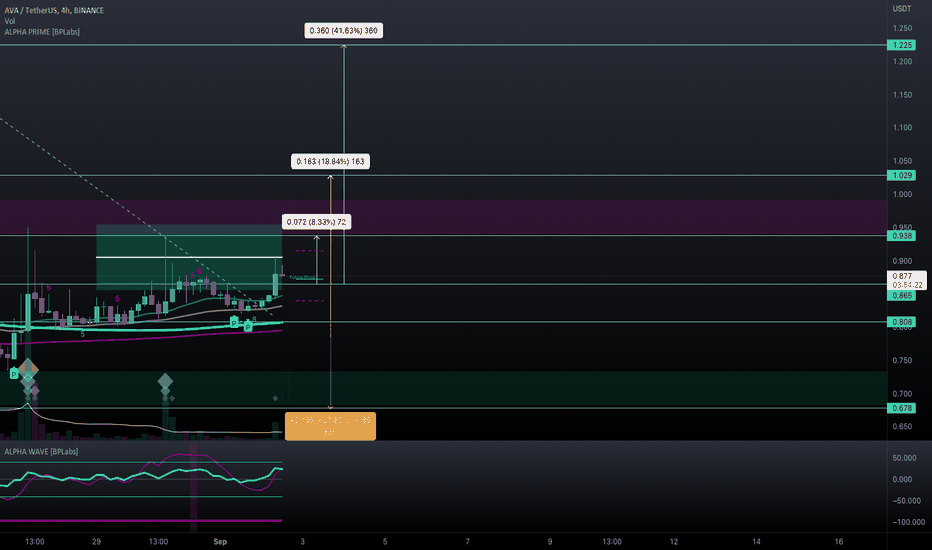Click the 29 date label on the time axis
This screenshot has height=550, width=932.
tap(96, 542)
